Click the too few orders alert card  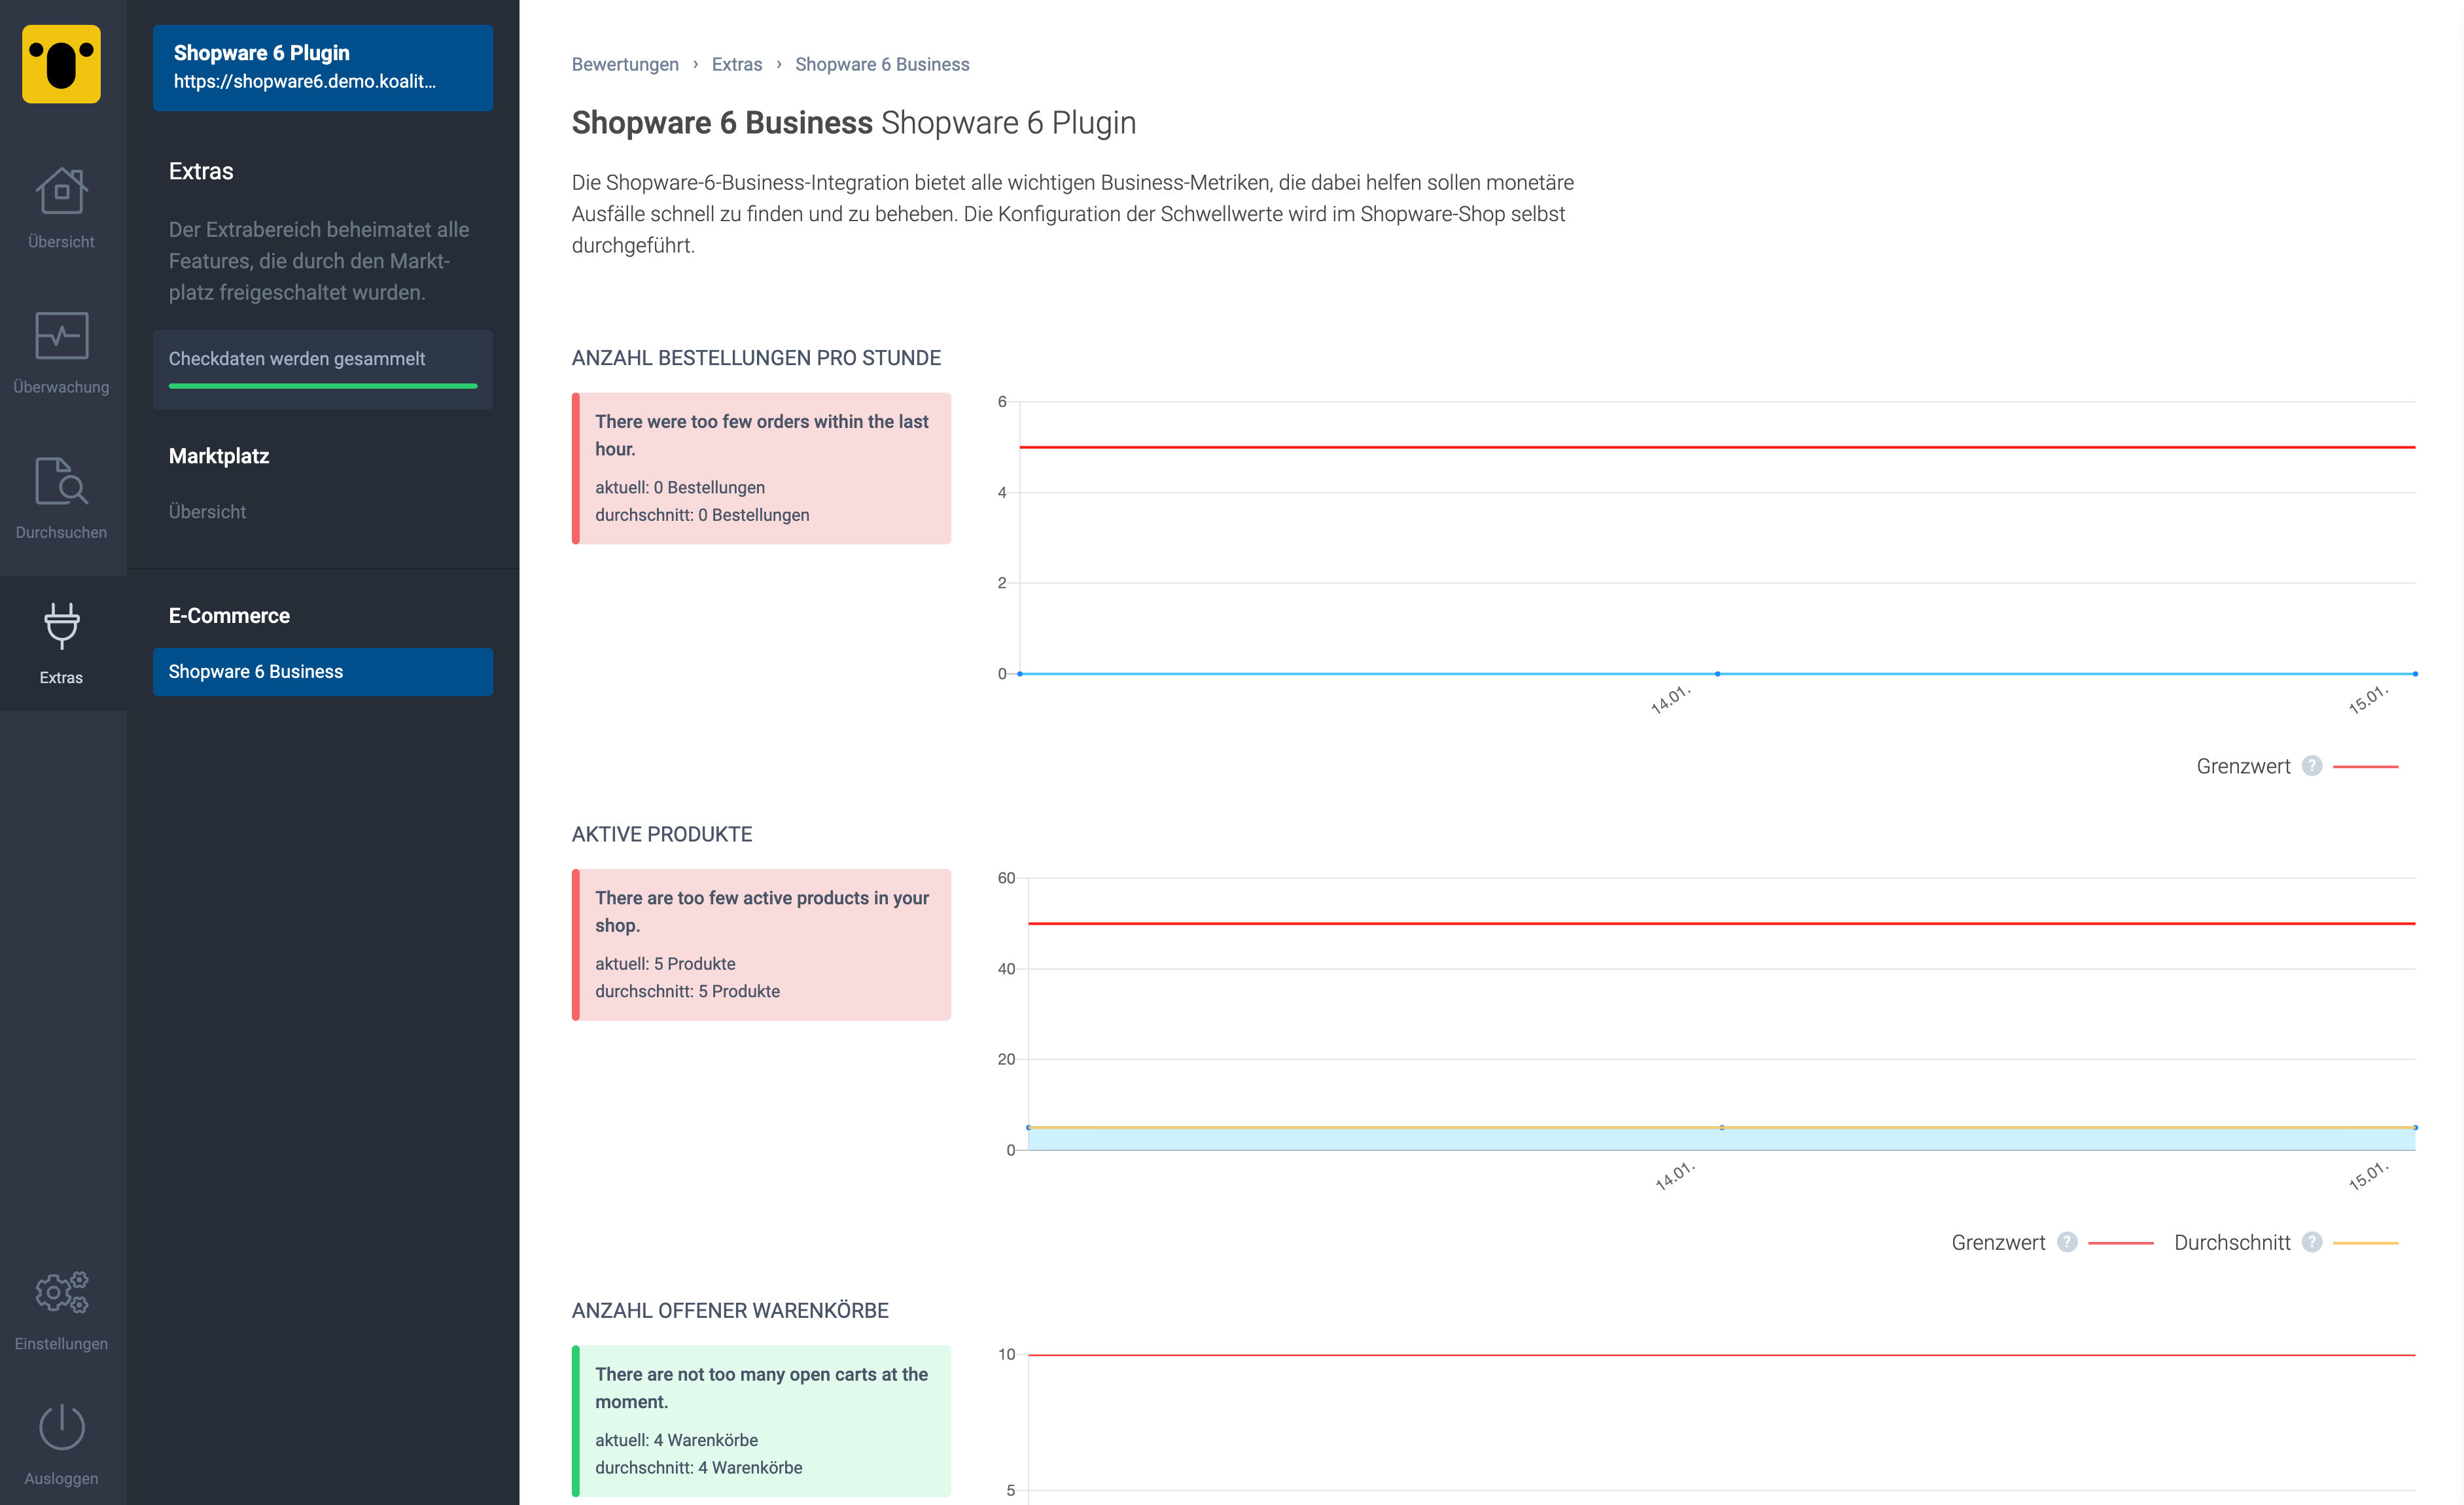click(x=761, y=468)
